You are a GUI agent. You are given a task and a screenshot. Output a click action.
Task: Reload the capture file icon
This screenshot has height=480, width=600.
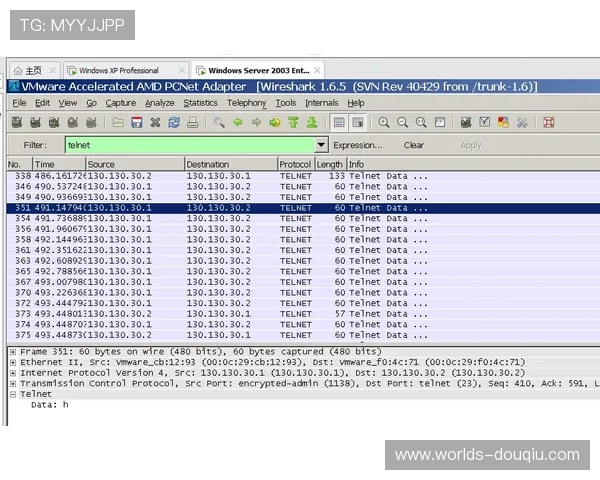174,122
